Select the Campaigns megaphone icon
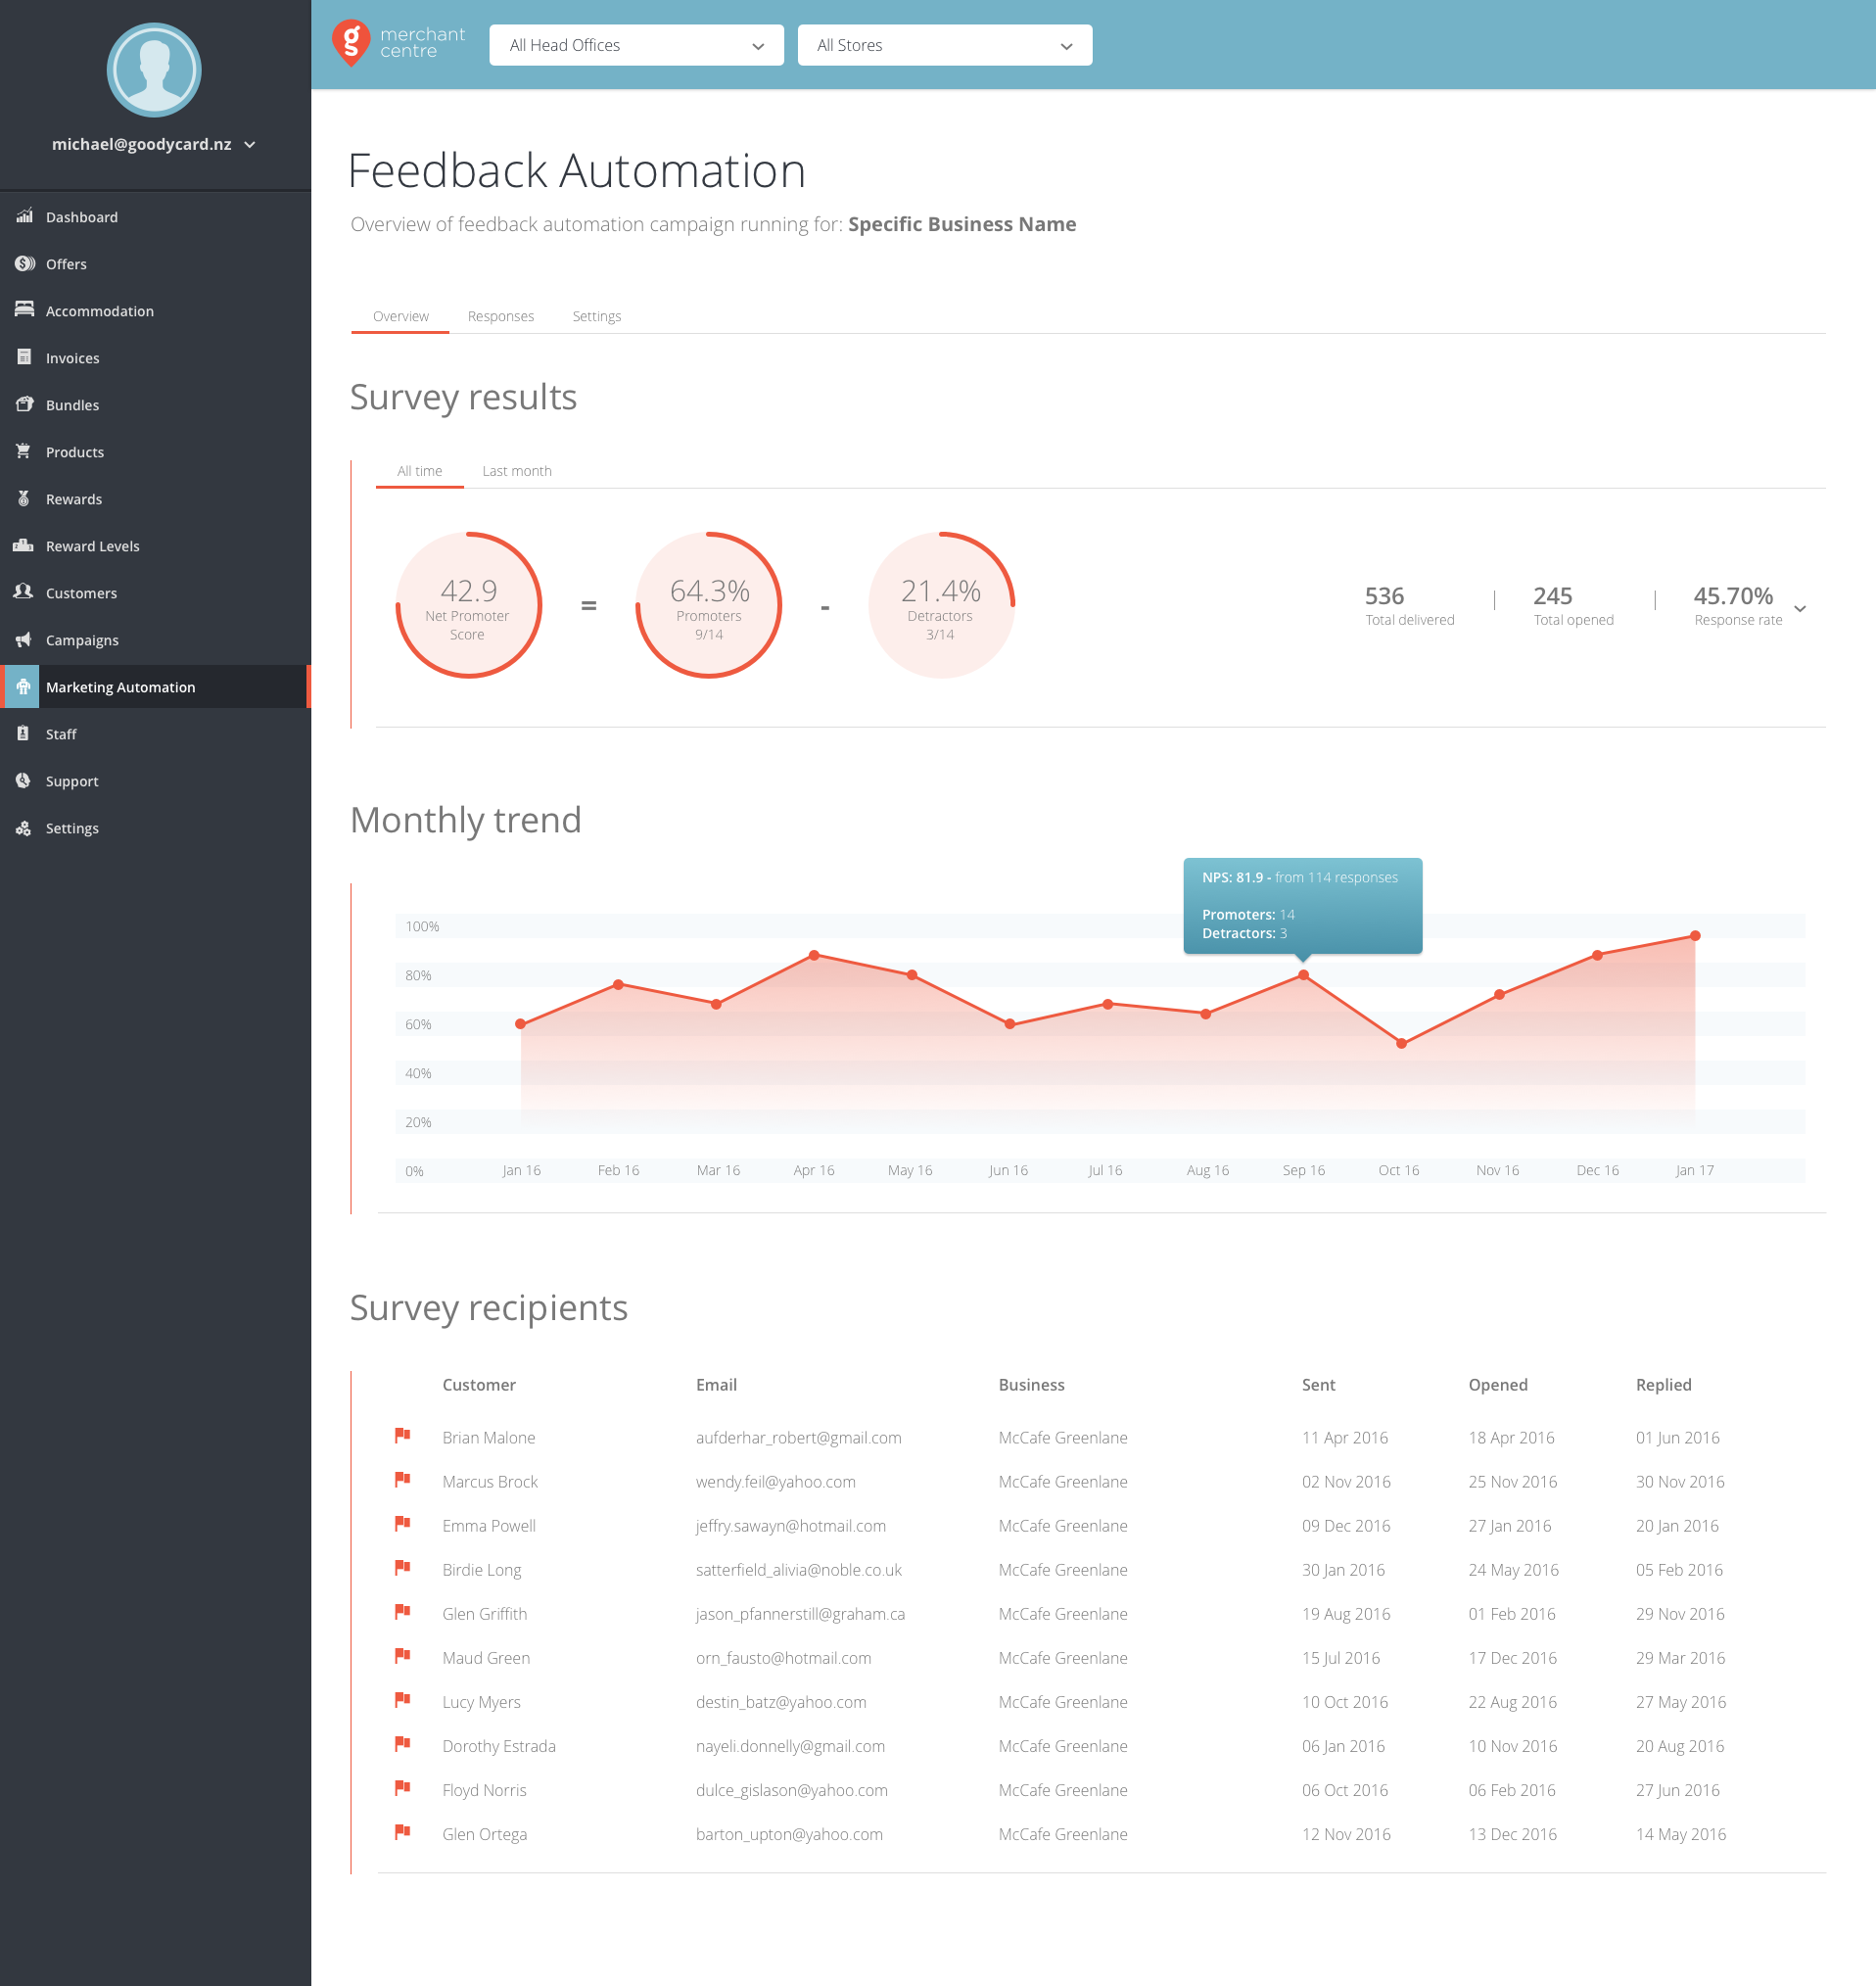The image size is (1876, 1986). coord(24,639)
